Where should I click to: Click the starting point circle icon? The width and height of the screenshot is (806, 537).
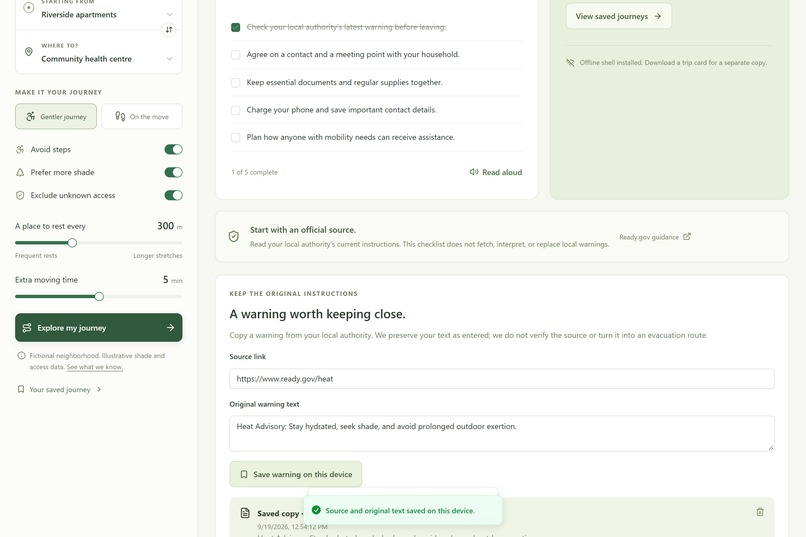click(29, 8)
